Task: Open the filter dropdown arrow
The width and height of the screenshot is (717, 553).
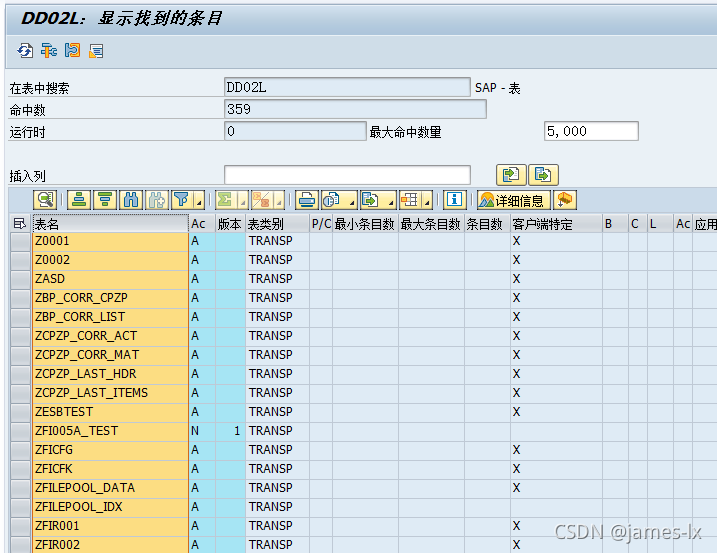Action: coord(199,201)
